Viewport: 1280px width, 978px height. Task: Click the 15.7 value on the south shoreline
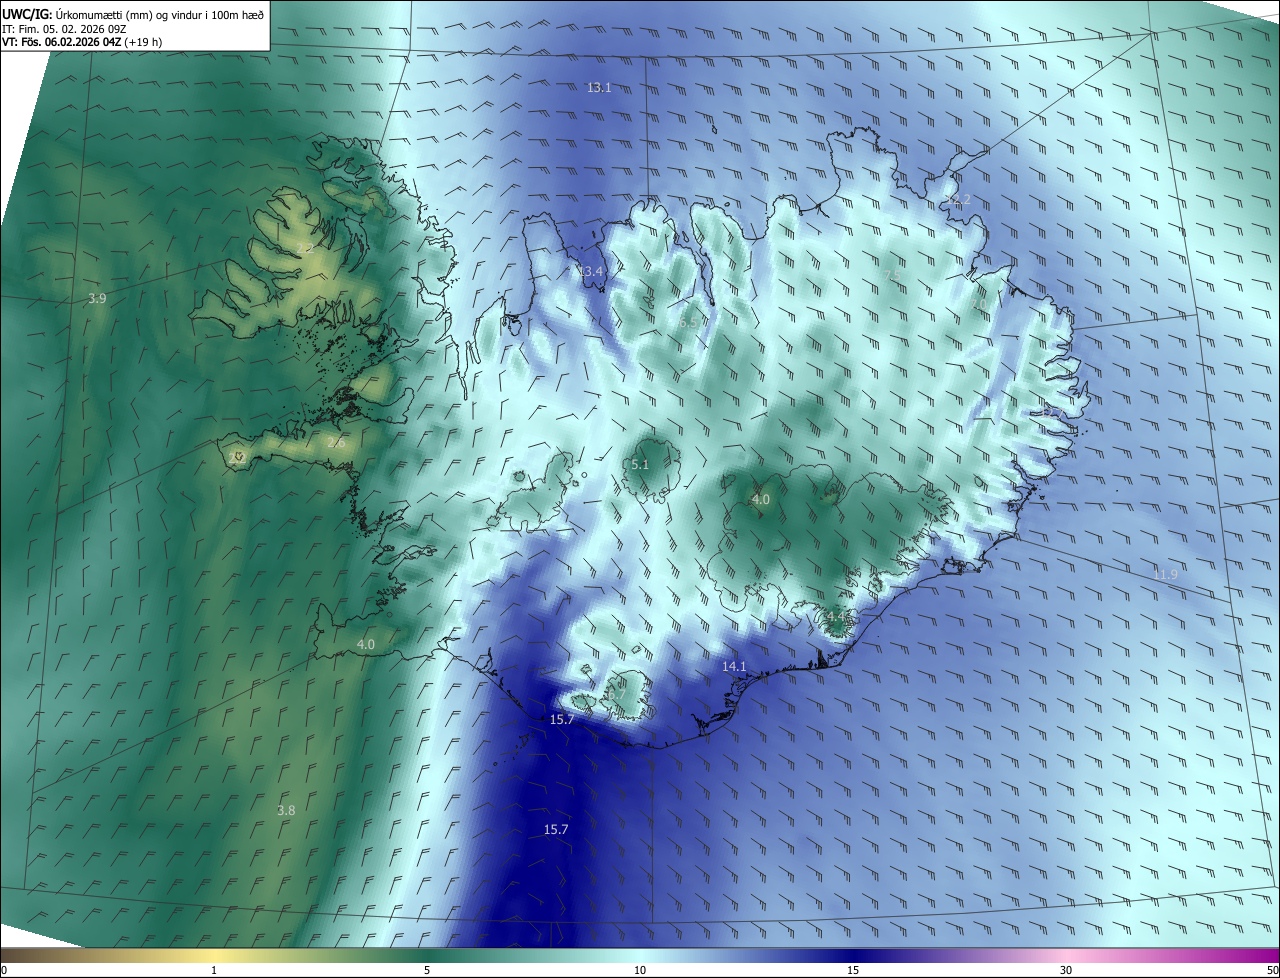(562, 720)
